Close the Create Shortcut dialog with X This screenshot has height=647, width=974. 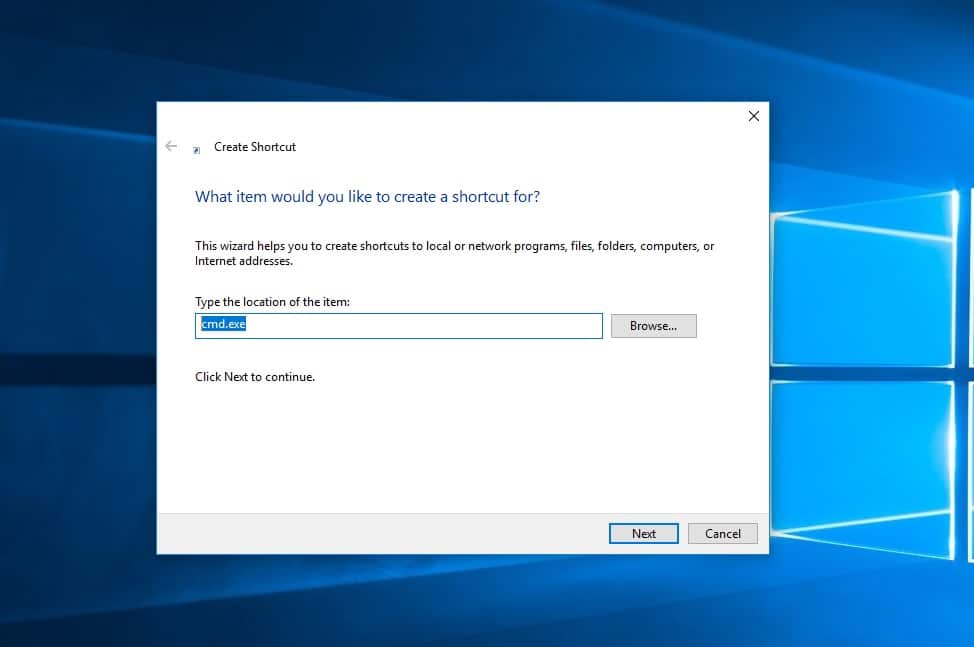click(753, 116)
